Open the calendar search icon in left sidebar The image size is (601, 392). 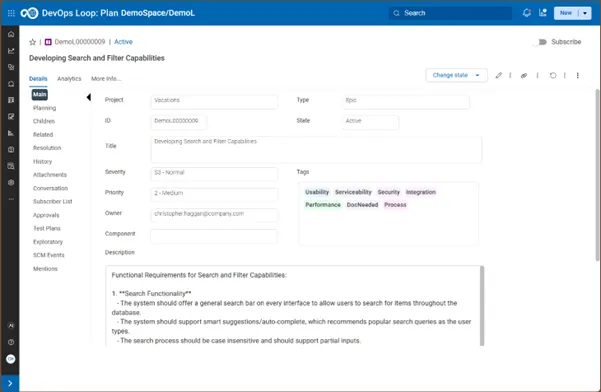click(11, 166)
